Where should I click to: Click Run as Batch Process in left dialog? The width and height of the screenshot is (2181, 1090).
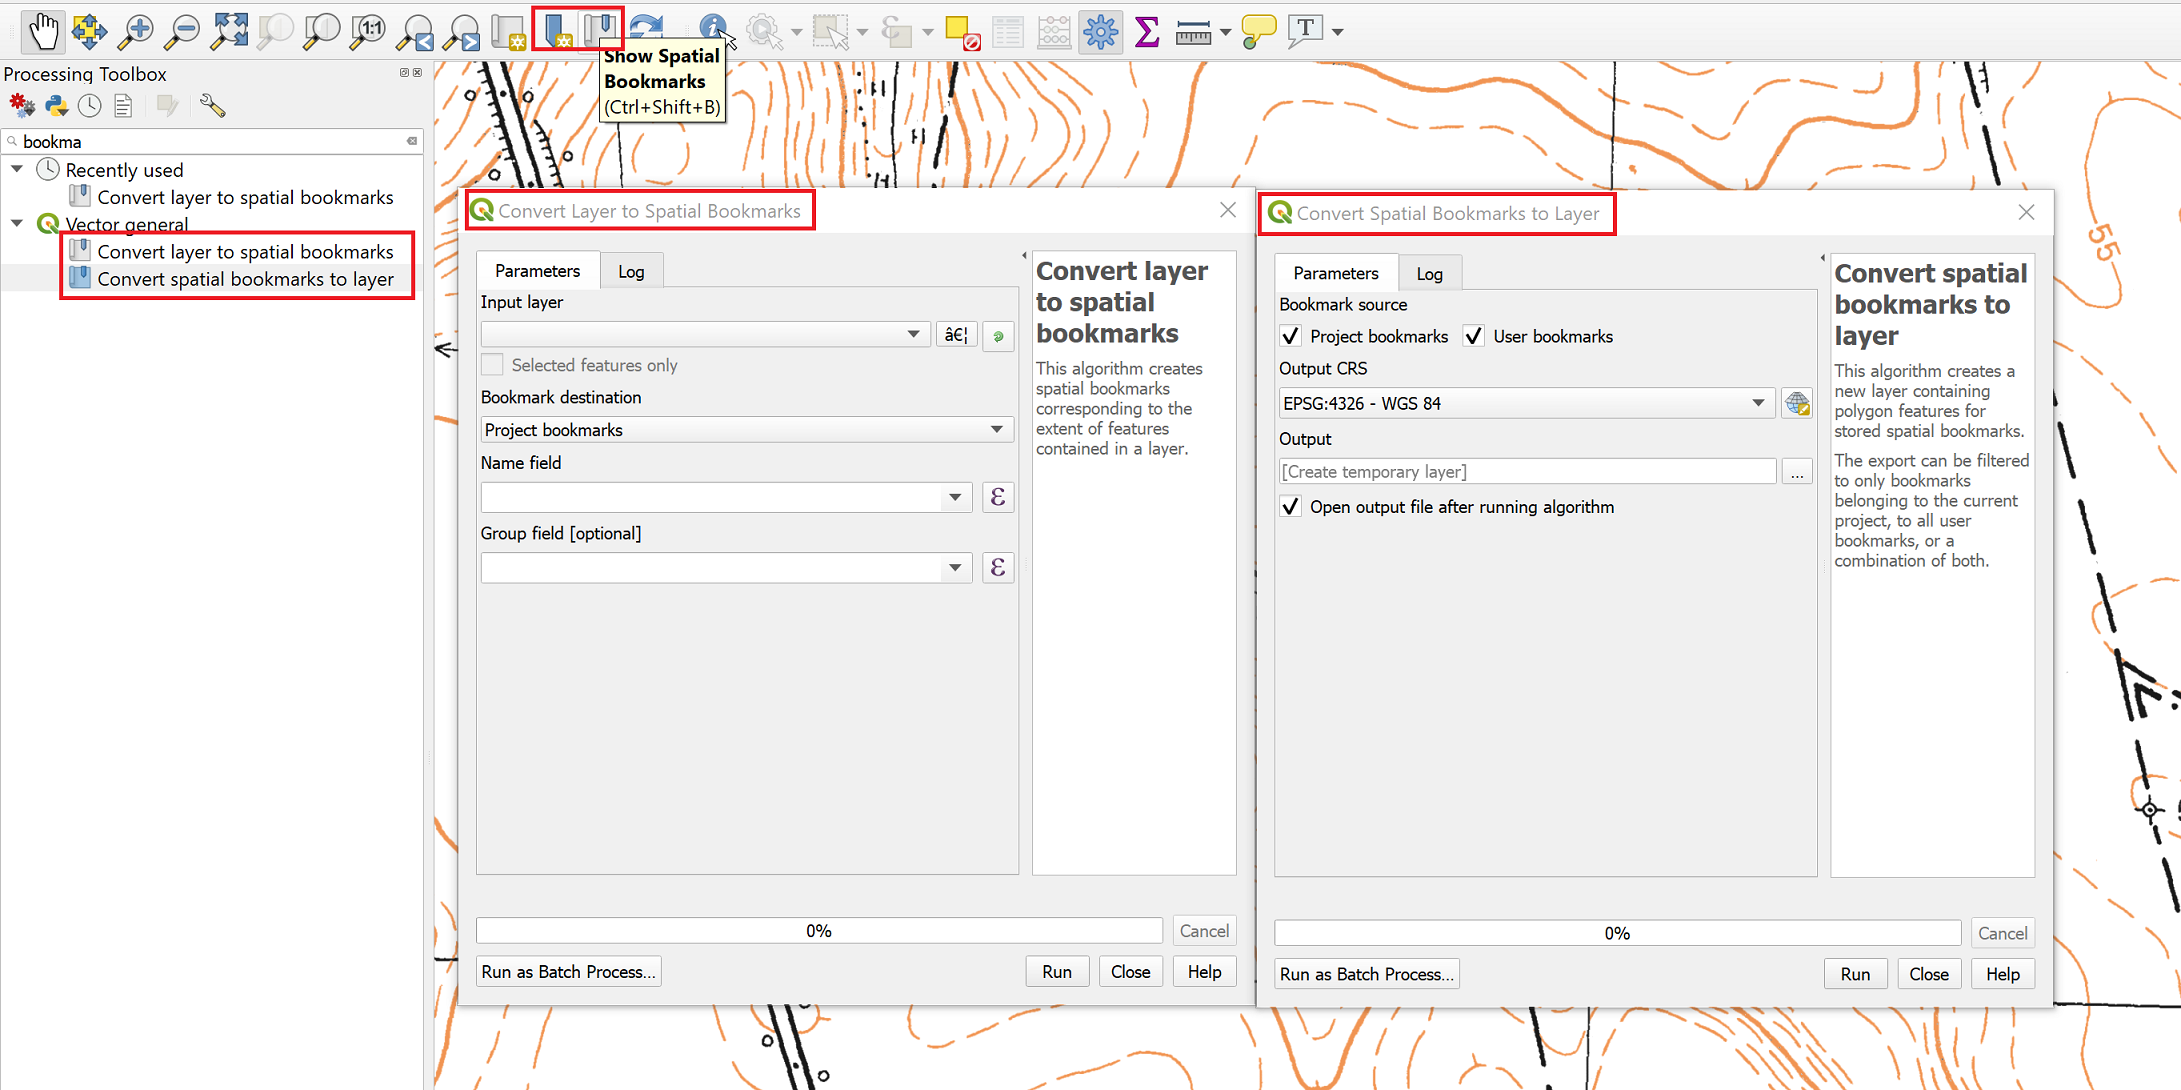pyautogui.click(x=568, y=972)
